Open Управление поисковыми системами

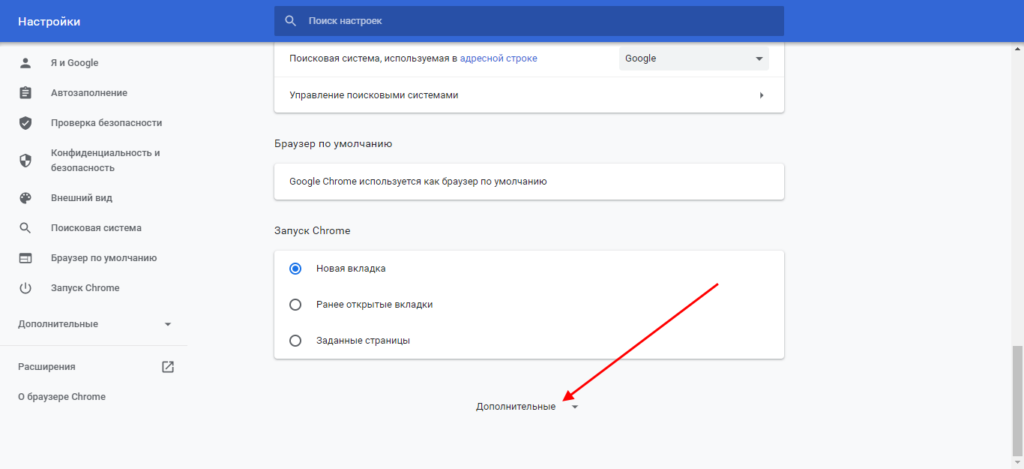point(528,95)
